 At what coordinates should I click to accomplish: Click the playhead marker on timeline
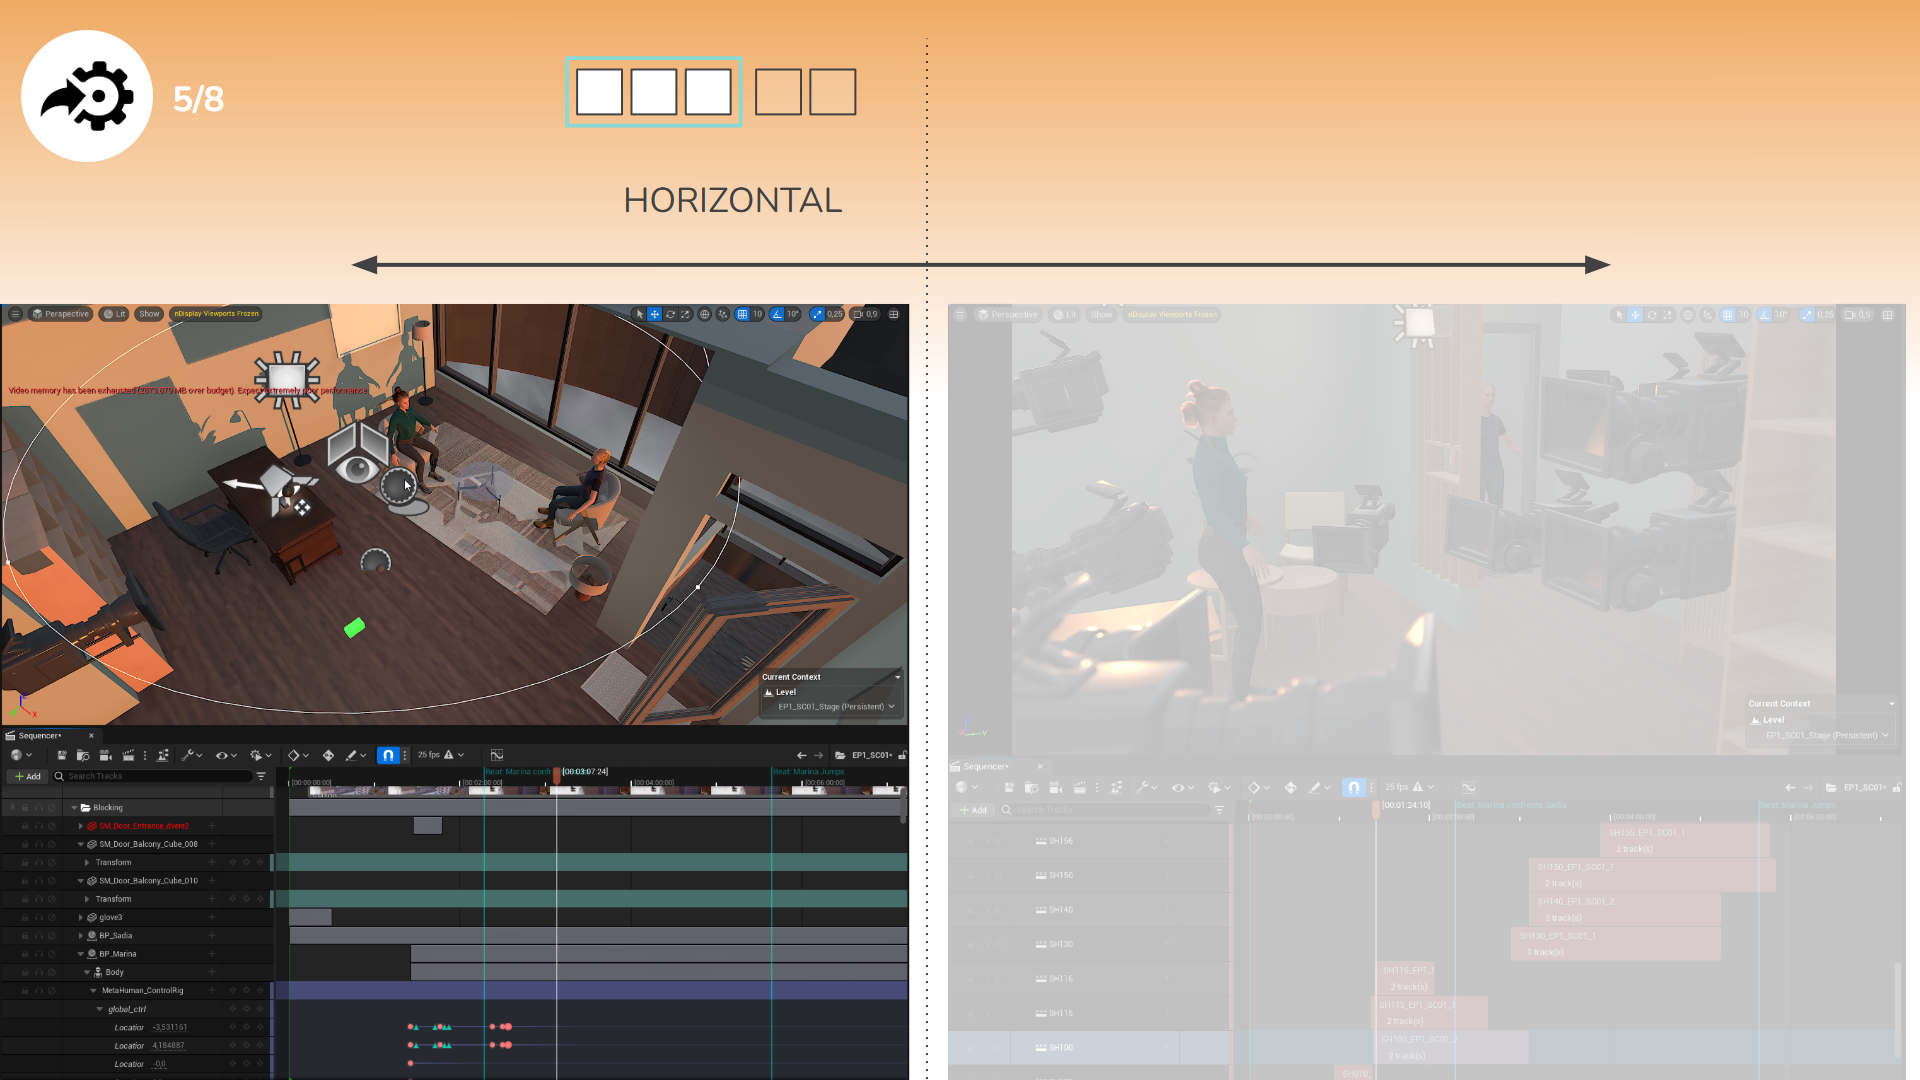(557, 776)
